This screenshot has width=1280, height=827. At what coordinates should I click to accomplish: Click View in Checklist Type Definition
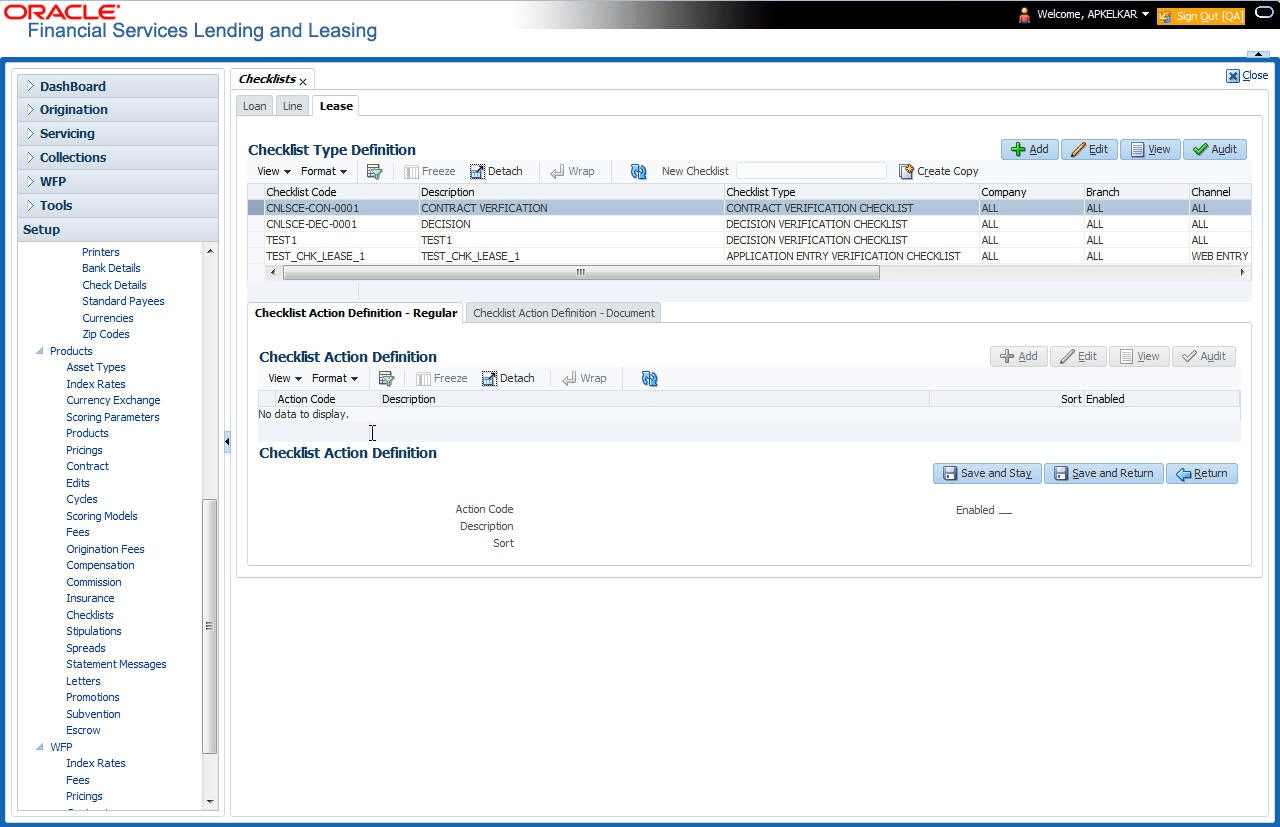click(x=1150, y=149)
